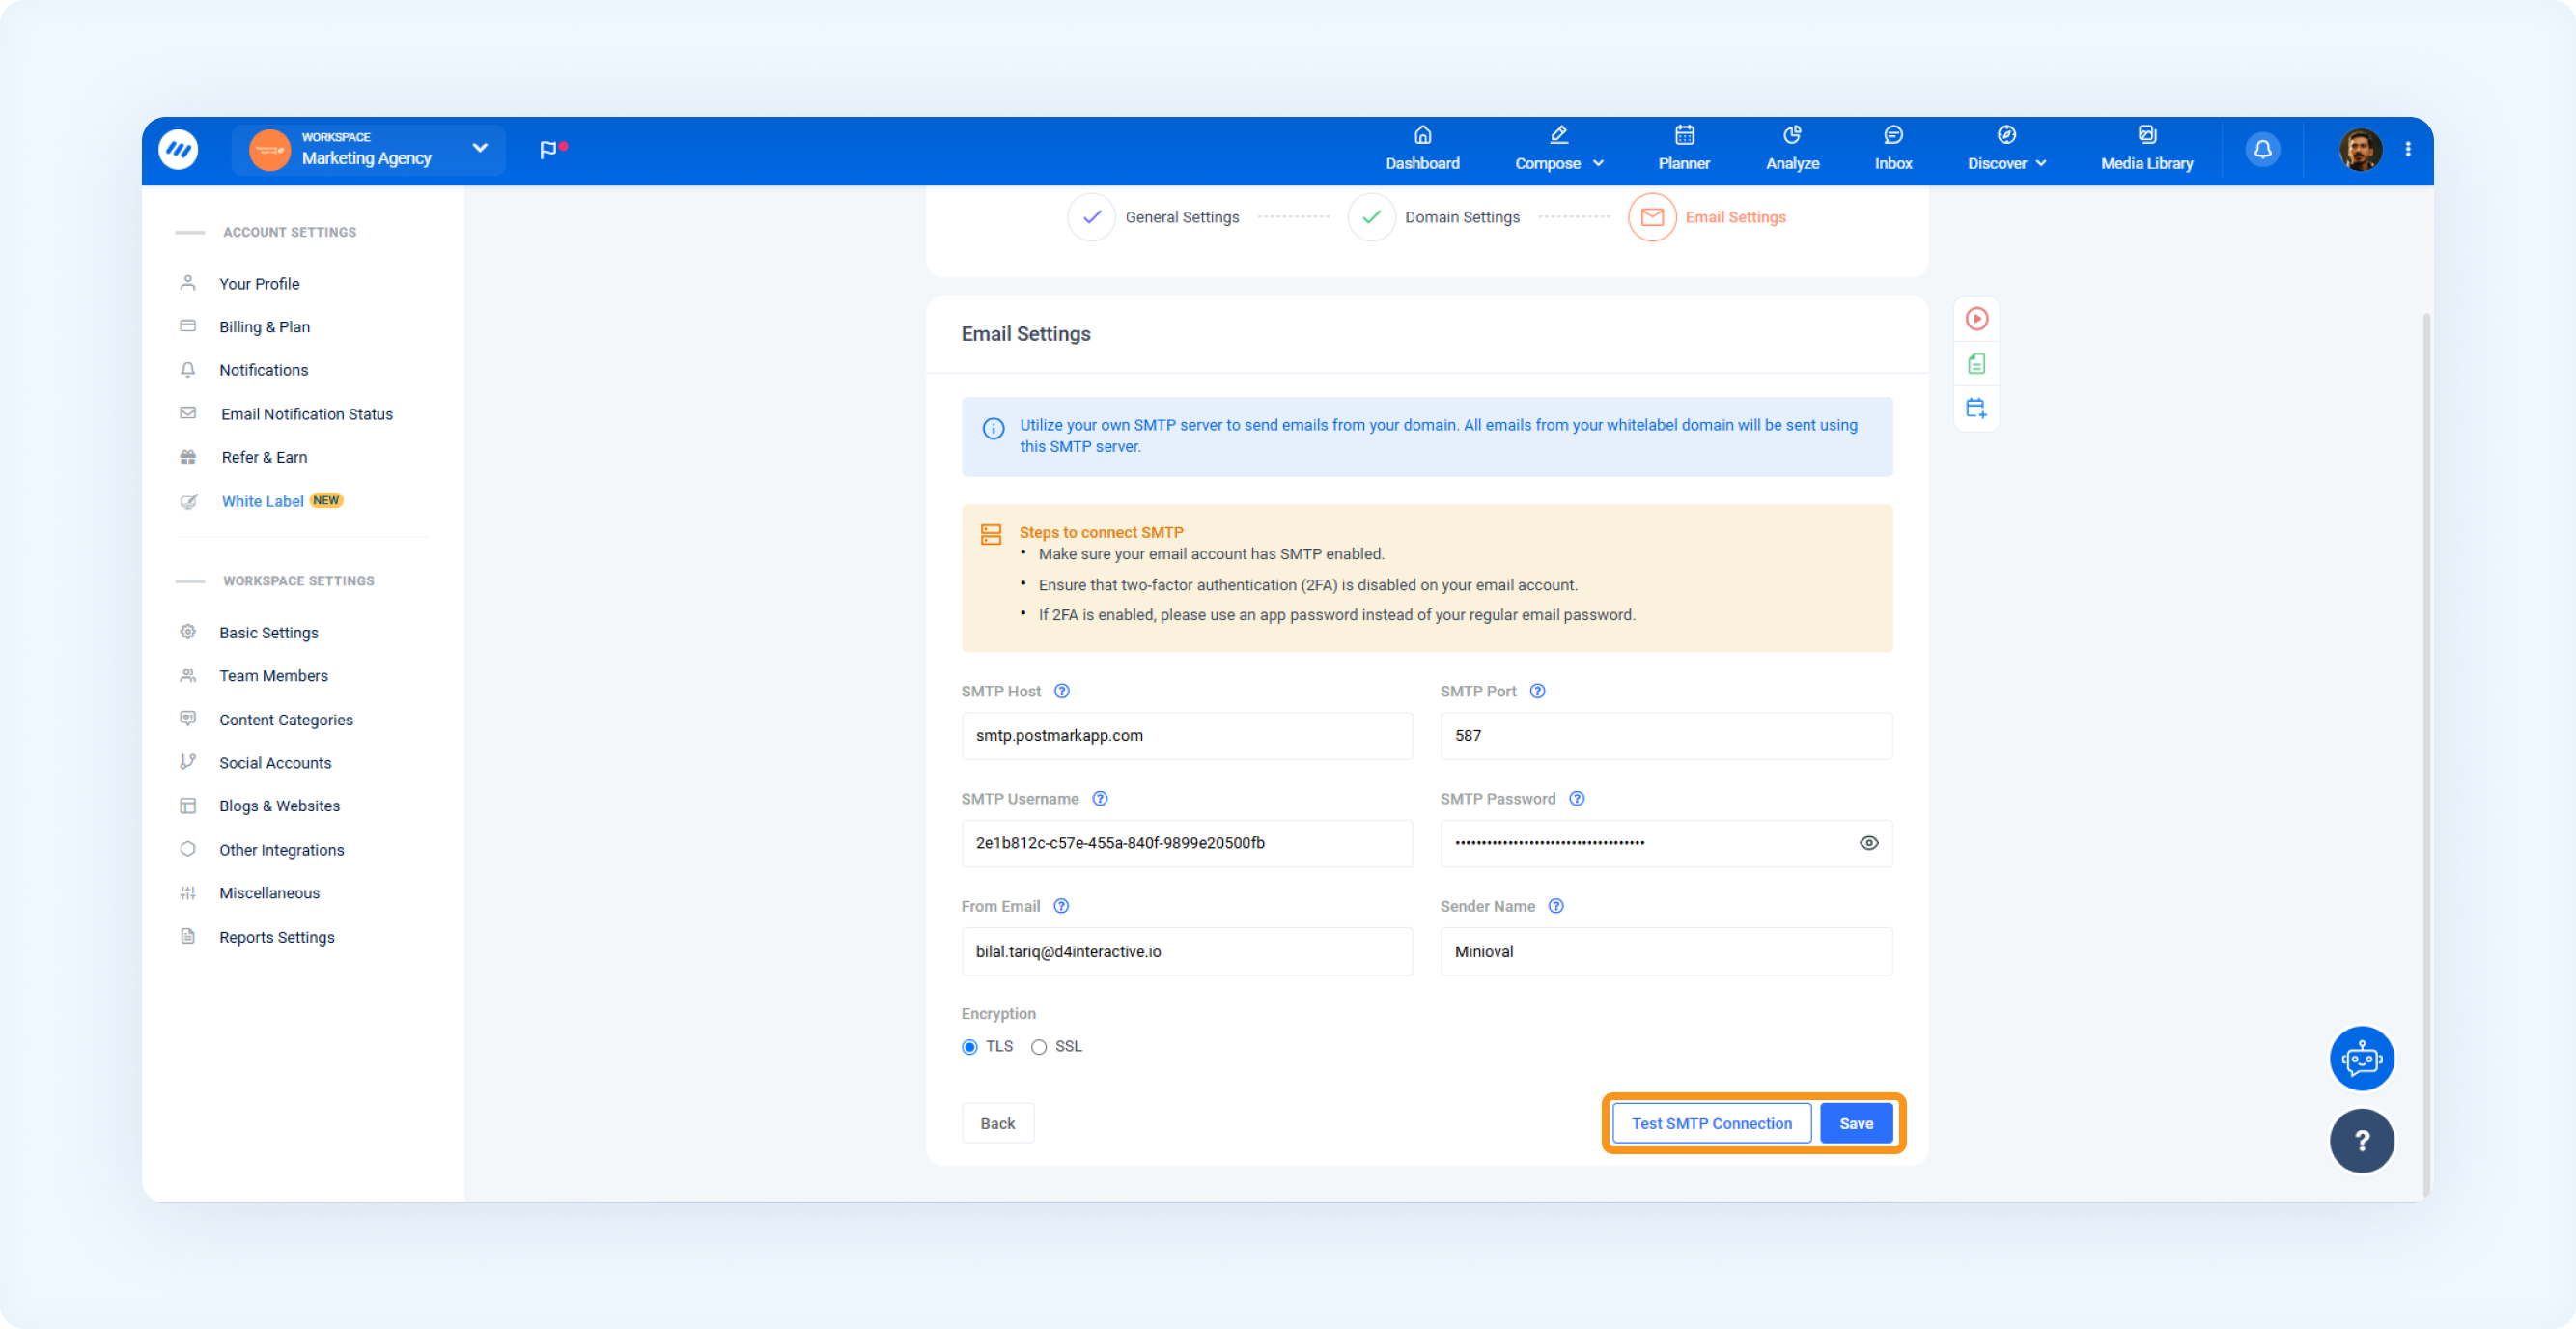This screenshot has height=1329, width=2576.
Task: Select SSL encryption radio button
Action: tap(1039, 1047)
